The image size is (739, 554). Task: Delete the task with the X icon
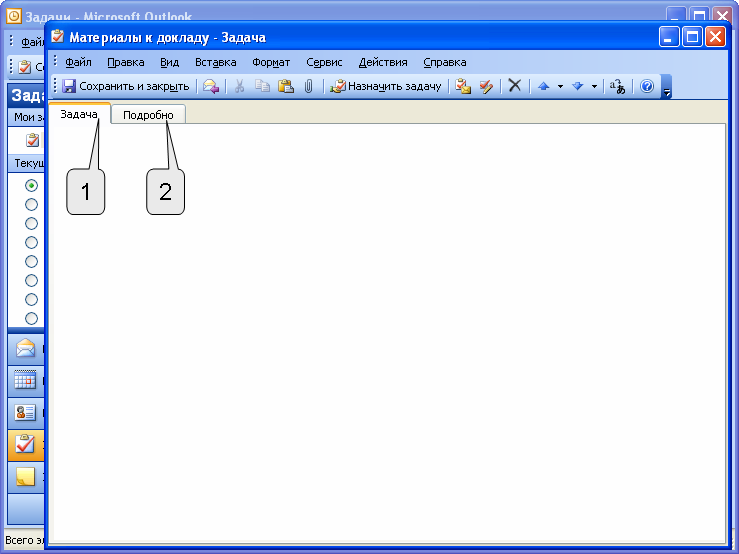point(515,86)
